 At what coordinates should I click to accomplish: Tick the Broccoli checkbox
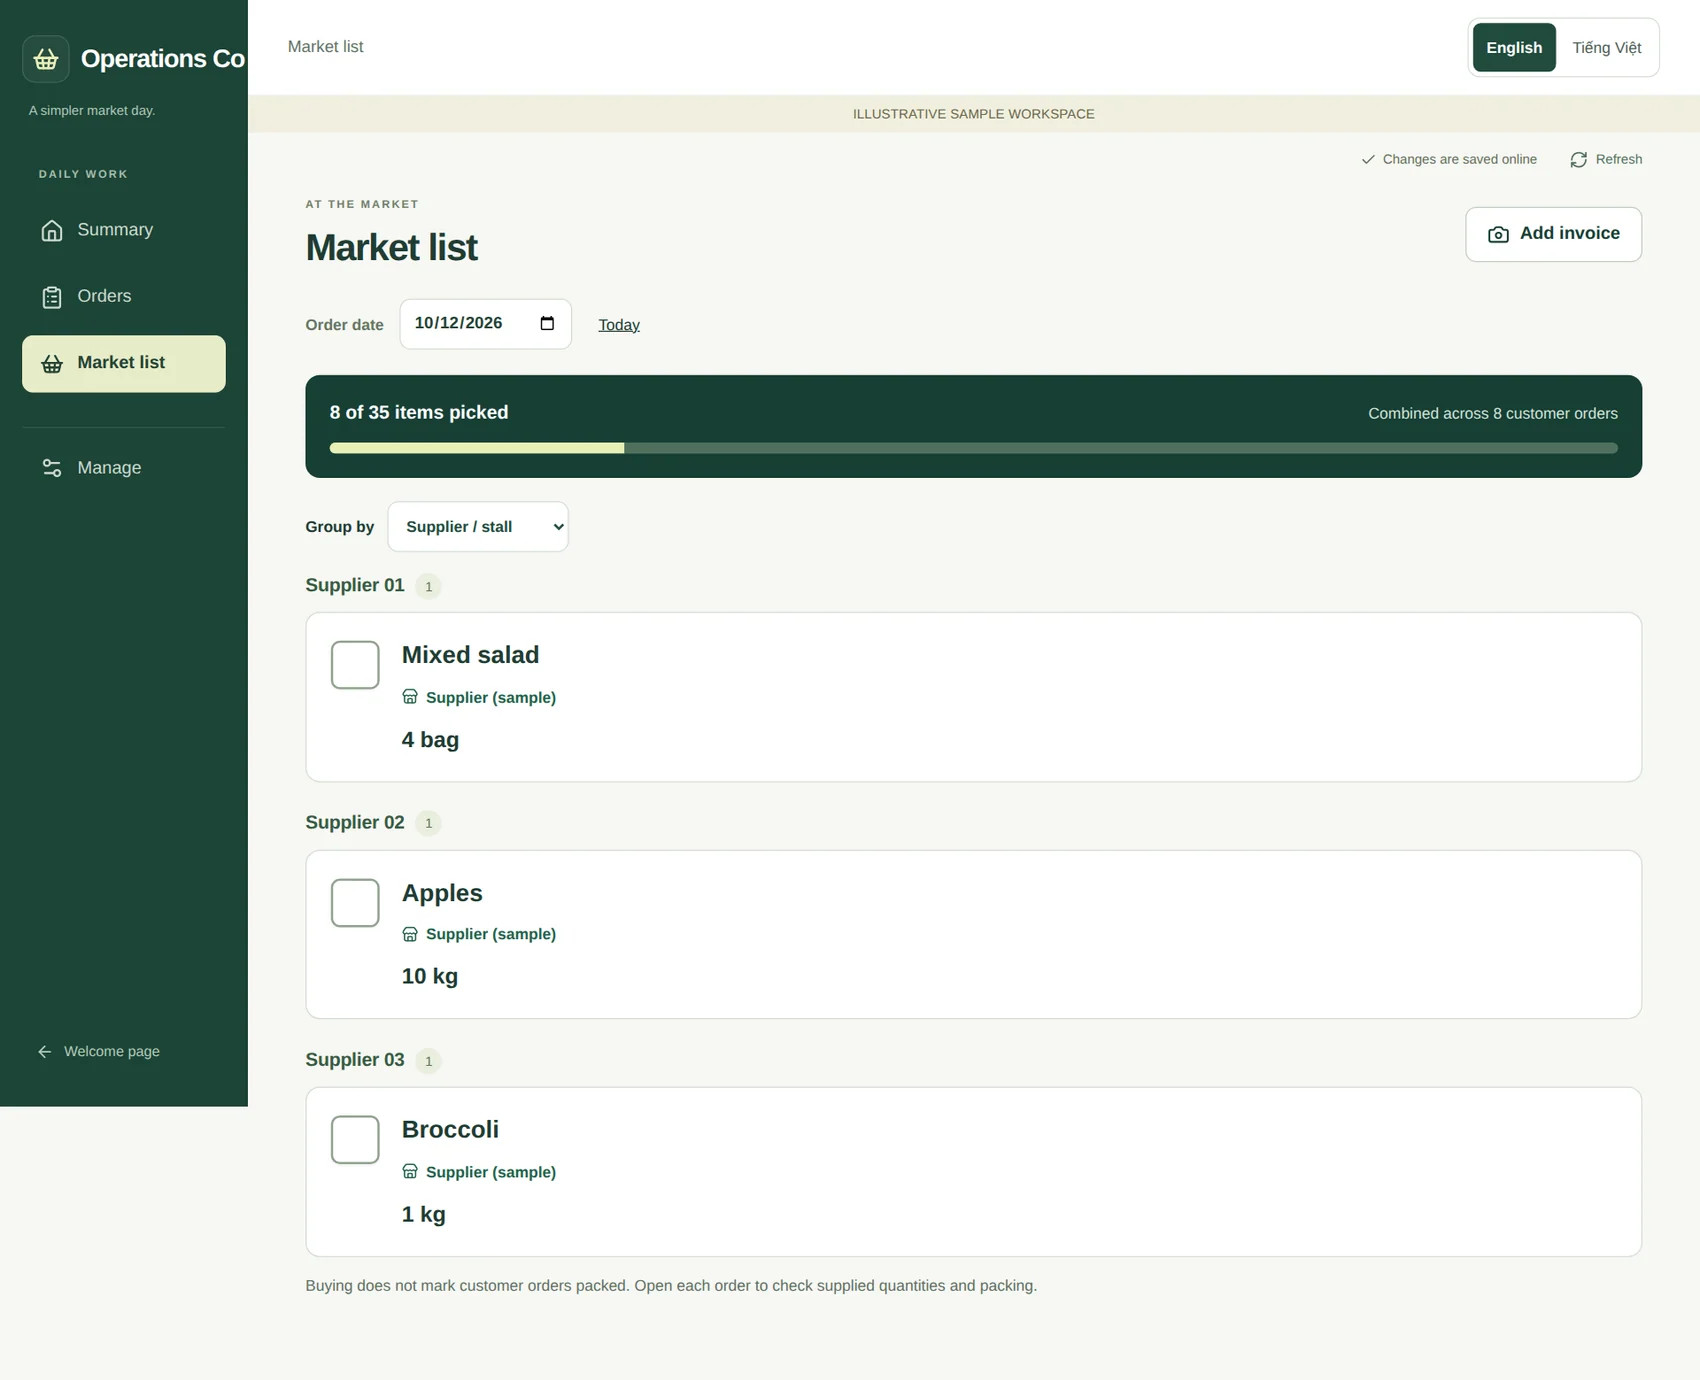355,1140
